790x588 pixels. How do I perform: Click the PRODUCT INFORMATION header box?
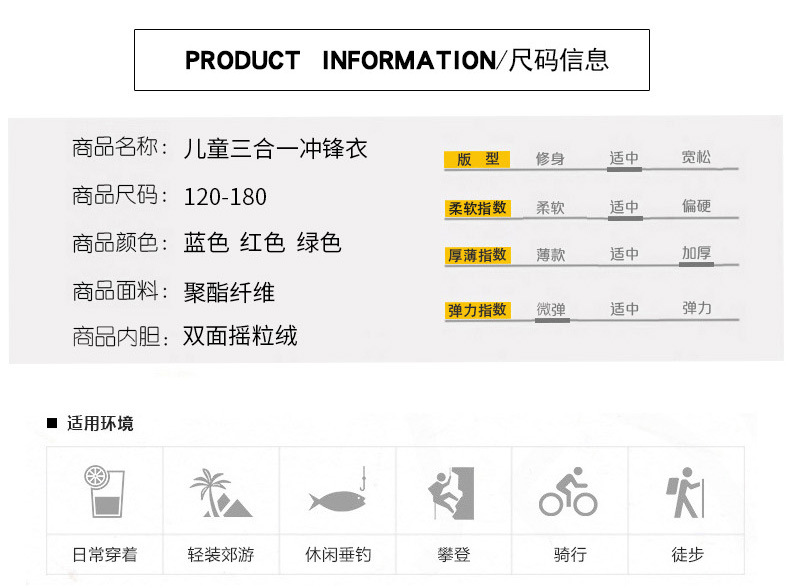coord(392,60)
